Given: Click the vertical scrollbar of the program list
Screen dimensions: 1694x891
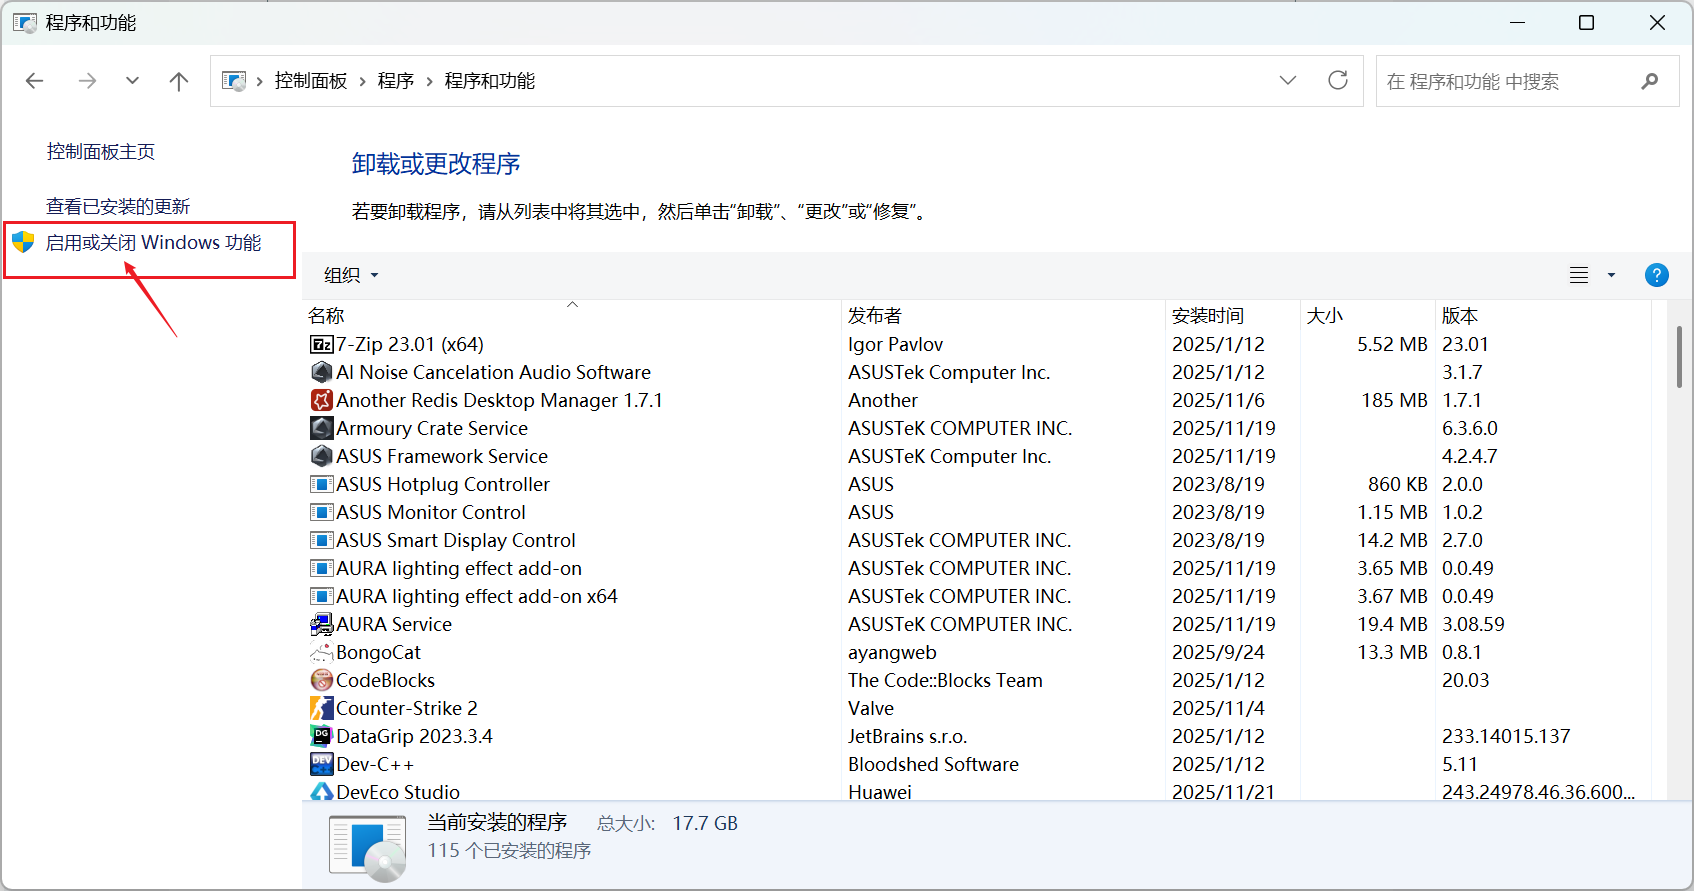Looking at the screenshot, I should click(x=1679, y=357).
